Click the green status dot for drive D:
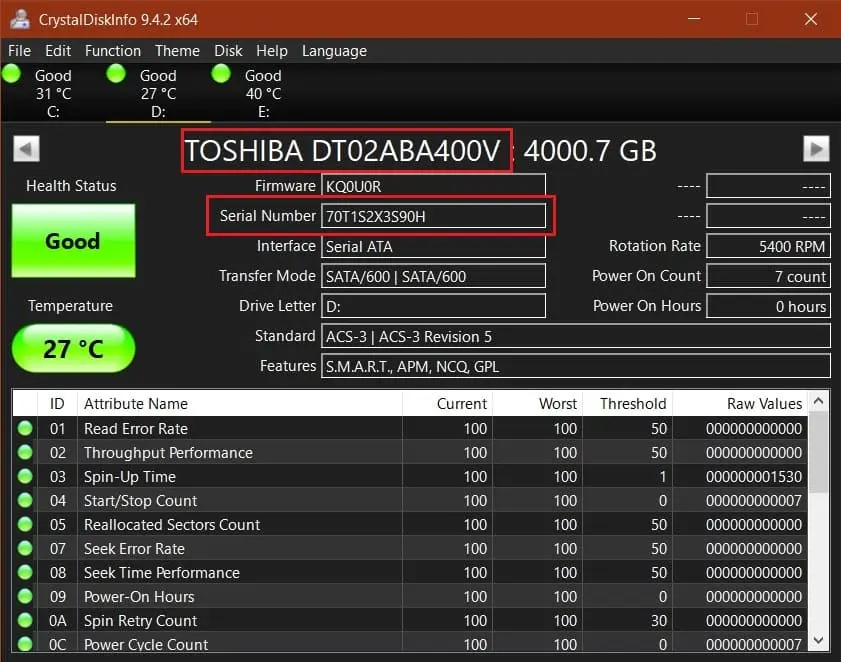Viewport: 841px width, 662px height. 116,73
